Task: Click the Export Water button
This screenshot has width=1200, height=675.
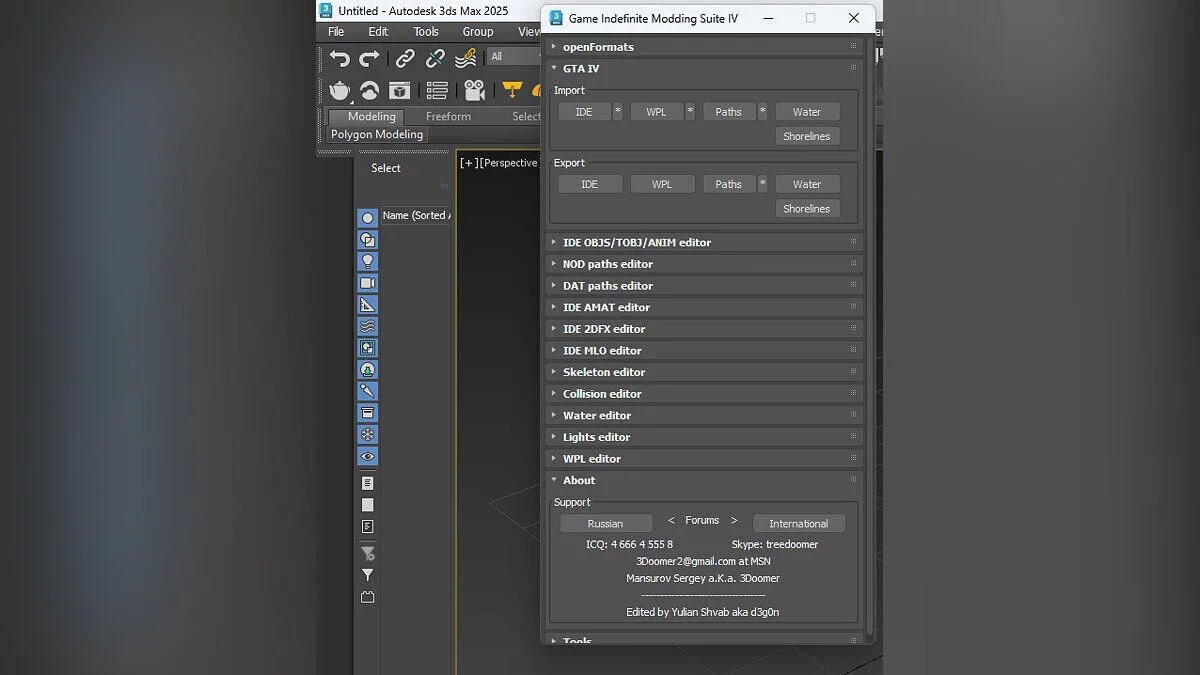Action: point(807,184)
